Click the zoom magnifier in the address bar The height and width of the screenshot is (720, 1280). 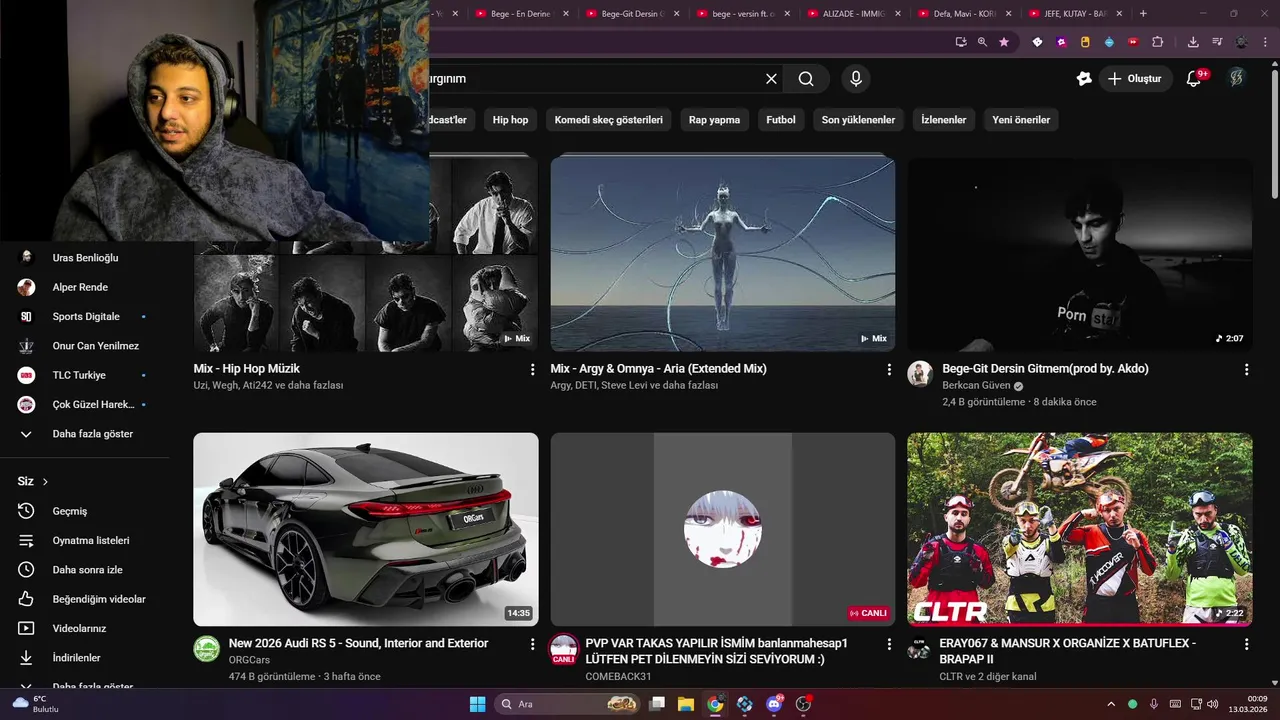[982, 42]
